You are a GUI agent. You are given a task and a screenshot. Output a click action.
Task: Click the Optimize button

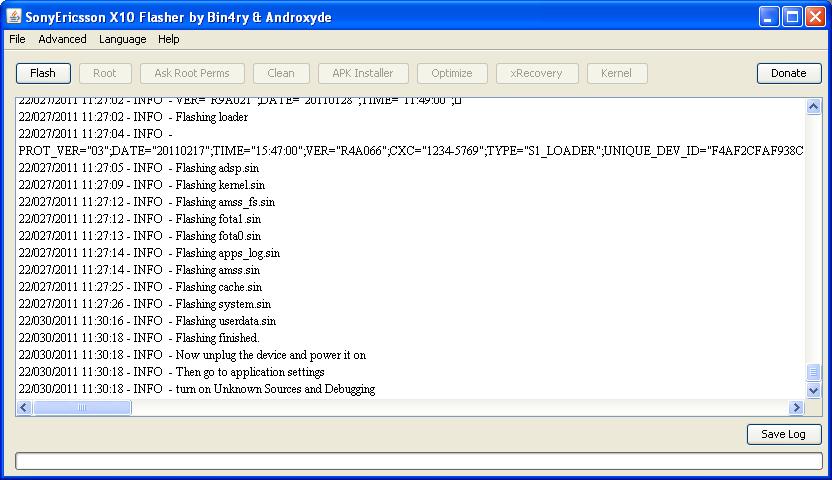tap(452, 73)
